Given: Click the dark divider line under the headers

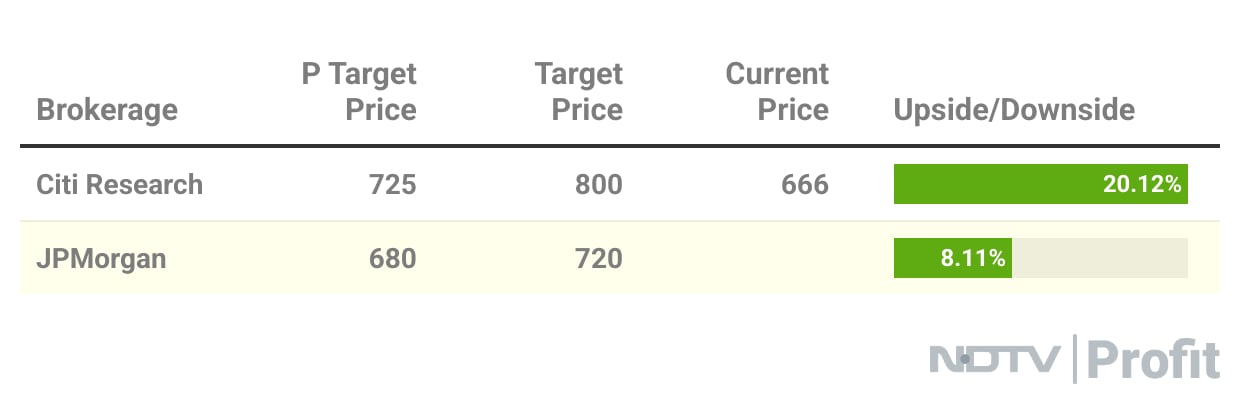Looking at the screenshot, I should click(620, 147).
